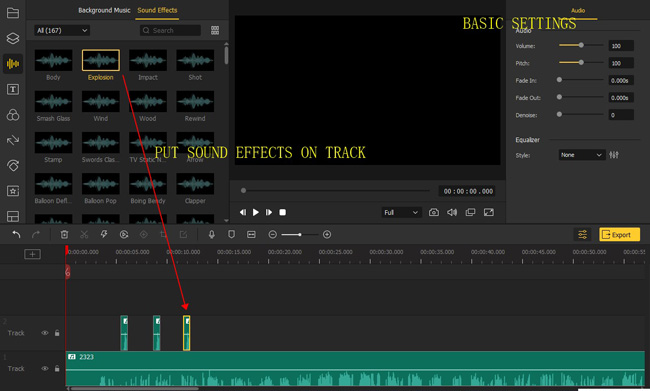Click the Export button
The image size is (650, 391).
click(619, 235)
